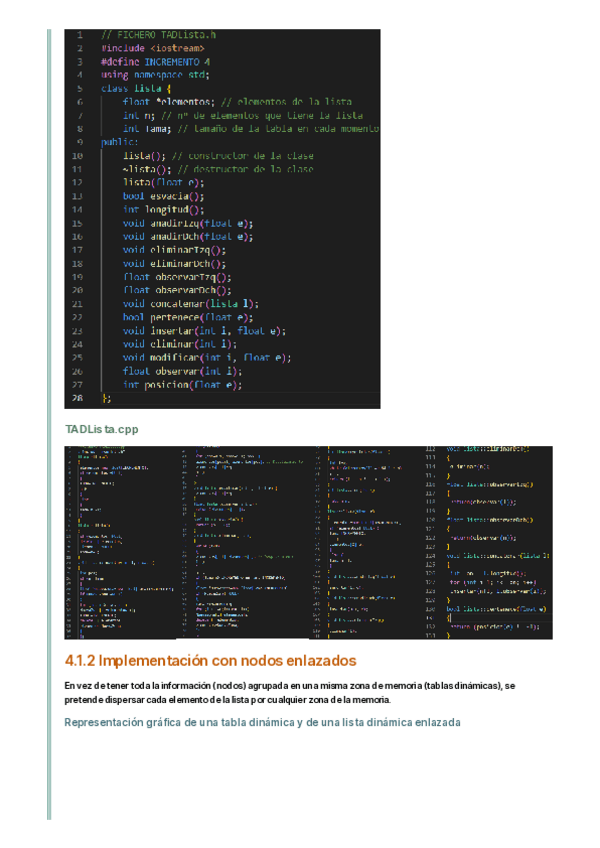This screenshot has width=600, height=848.
Task: Click code line "void eliminar(int i);"
Action: click(180, 344)
